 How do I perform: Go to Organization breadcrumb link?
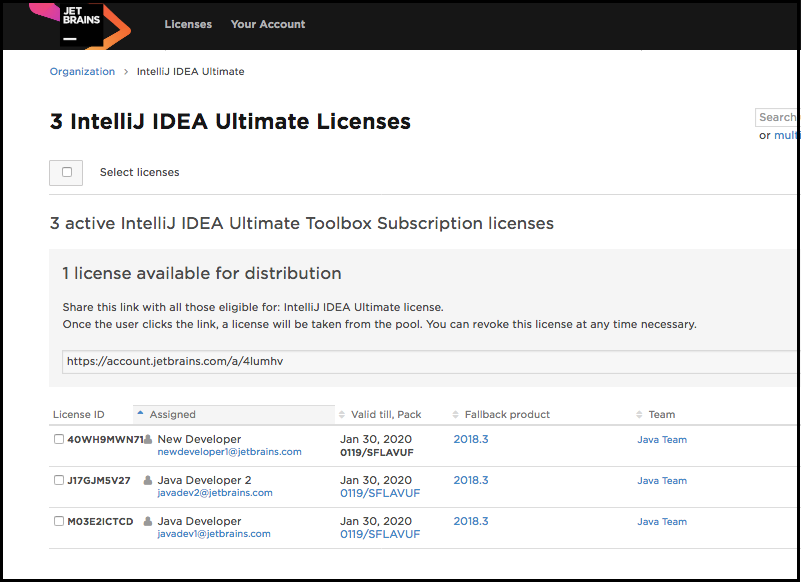pos(82,71)
